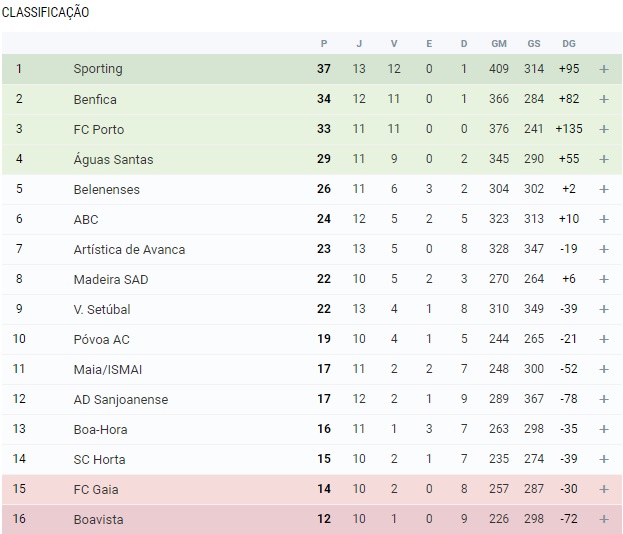Click the V wins column header
The width and height of the screenshot is (623, 534).
pyautogui.click(x=394, y=43)
